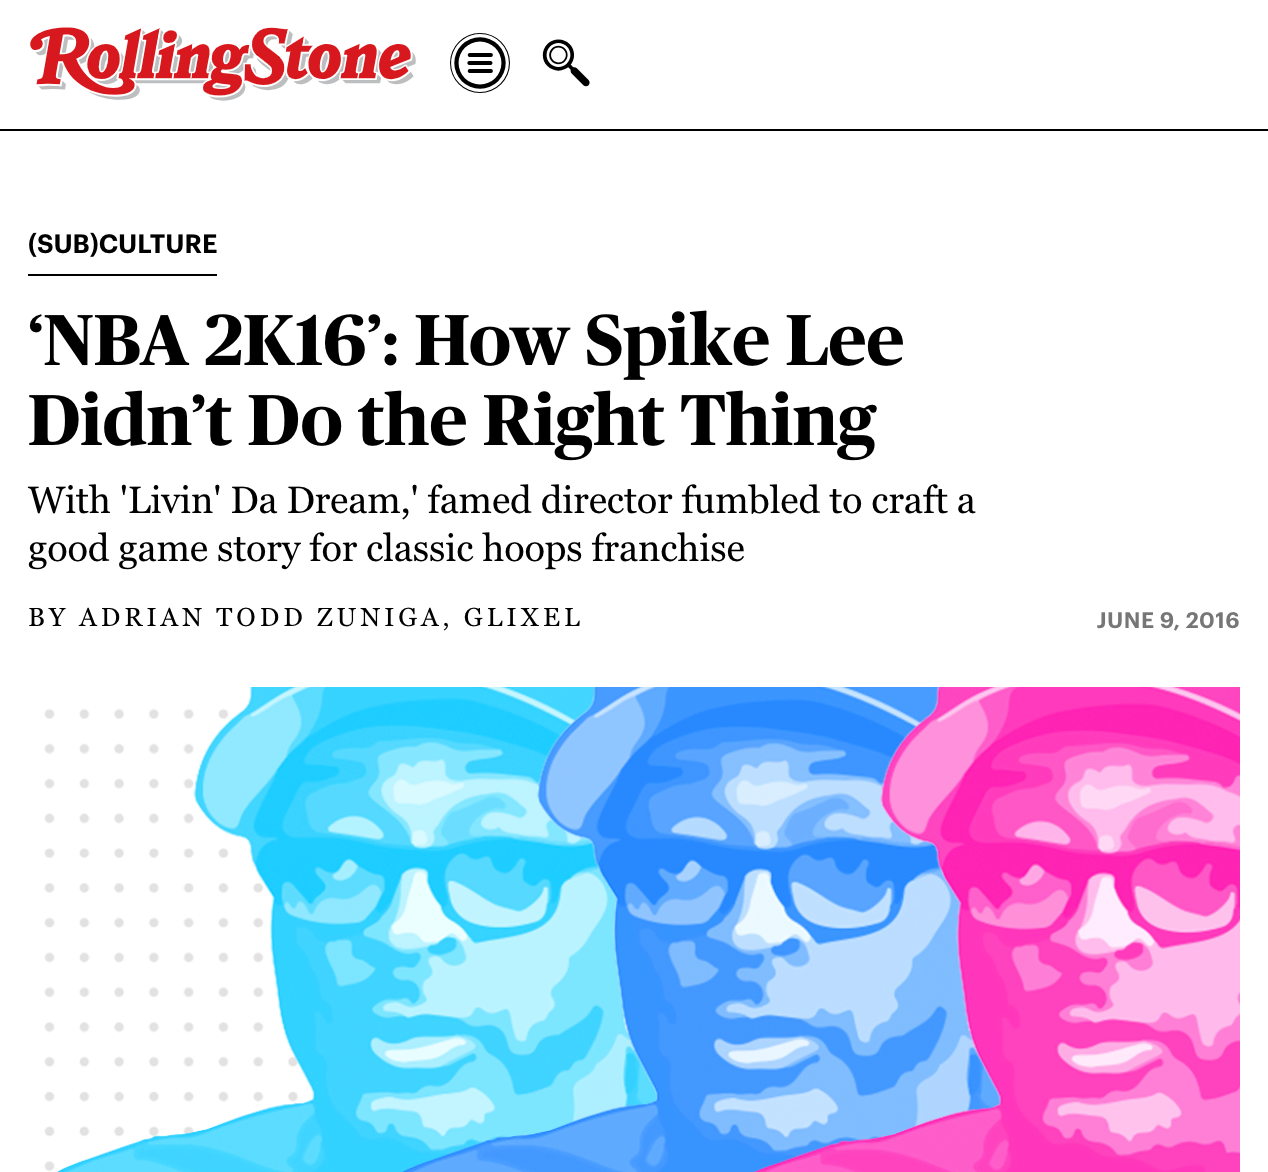Viewport: 1268px width, 1172px height.
Task: Click the magnifying glass search icon
Action: tap(566, 63)
